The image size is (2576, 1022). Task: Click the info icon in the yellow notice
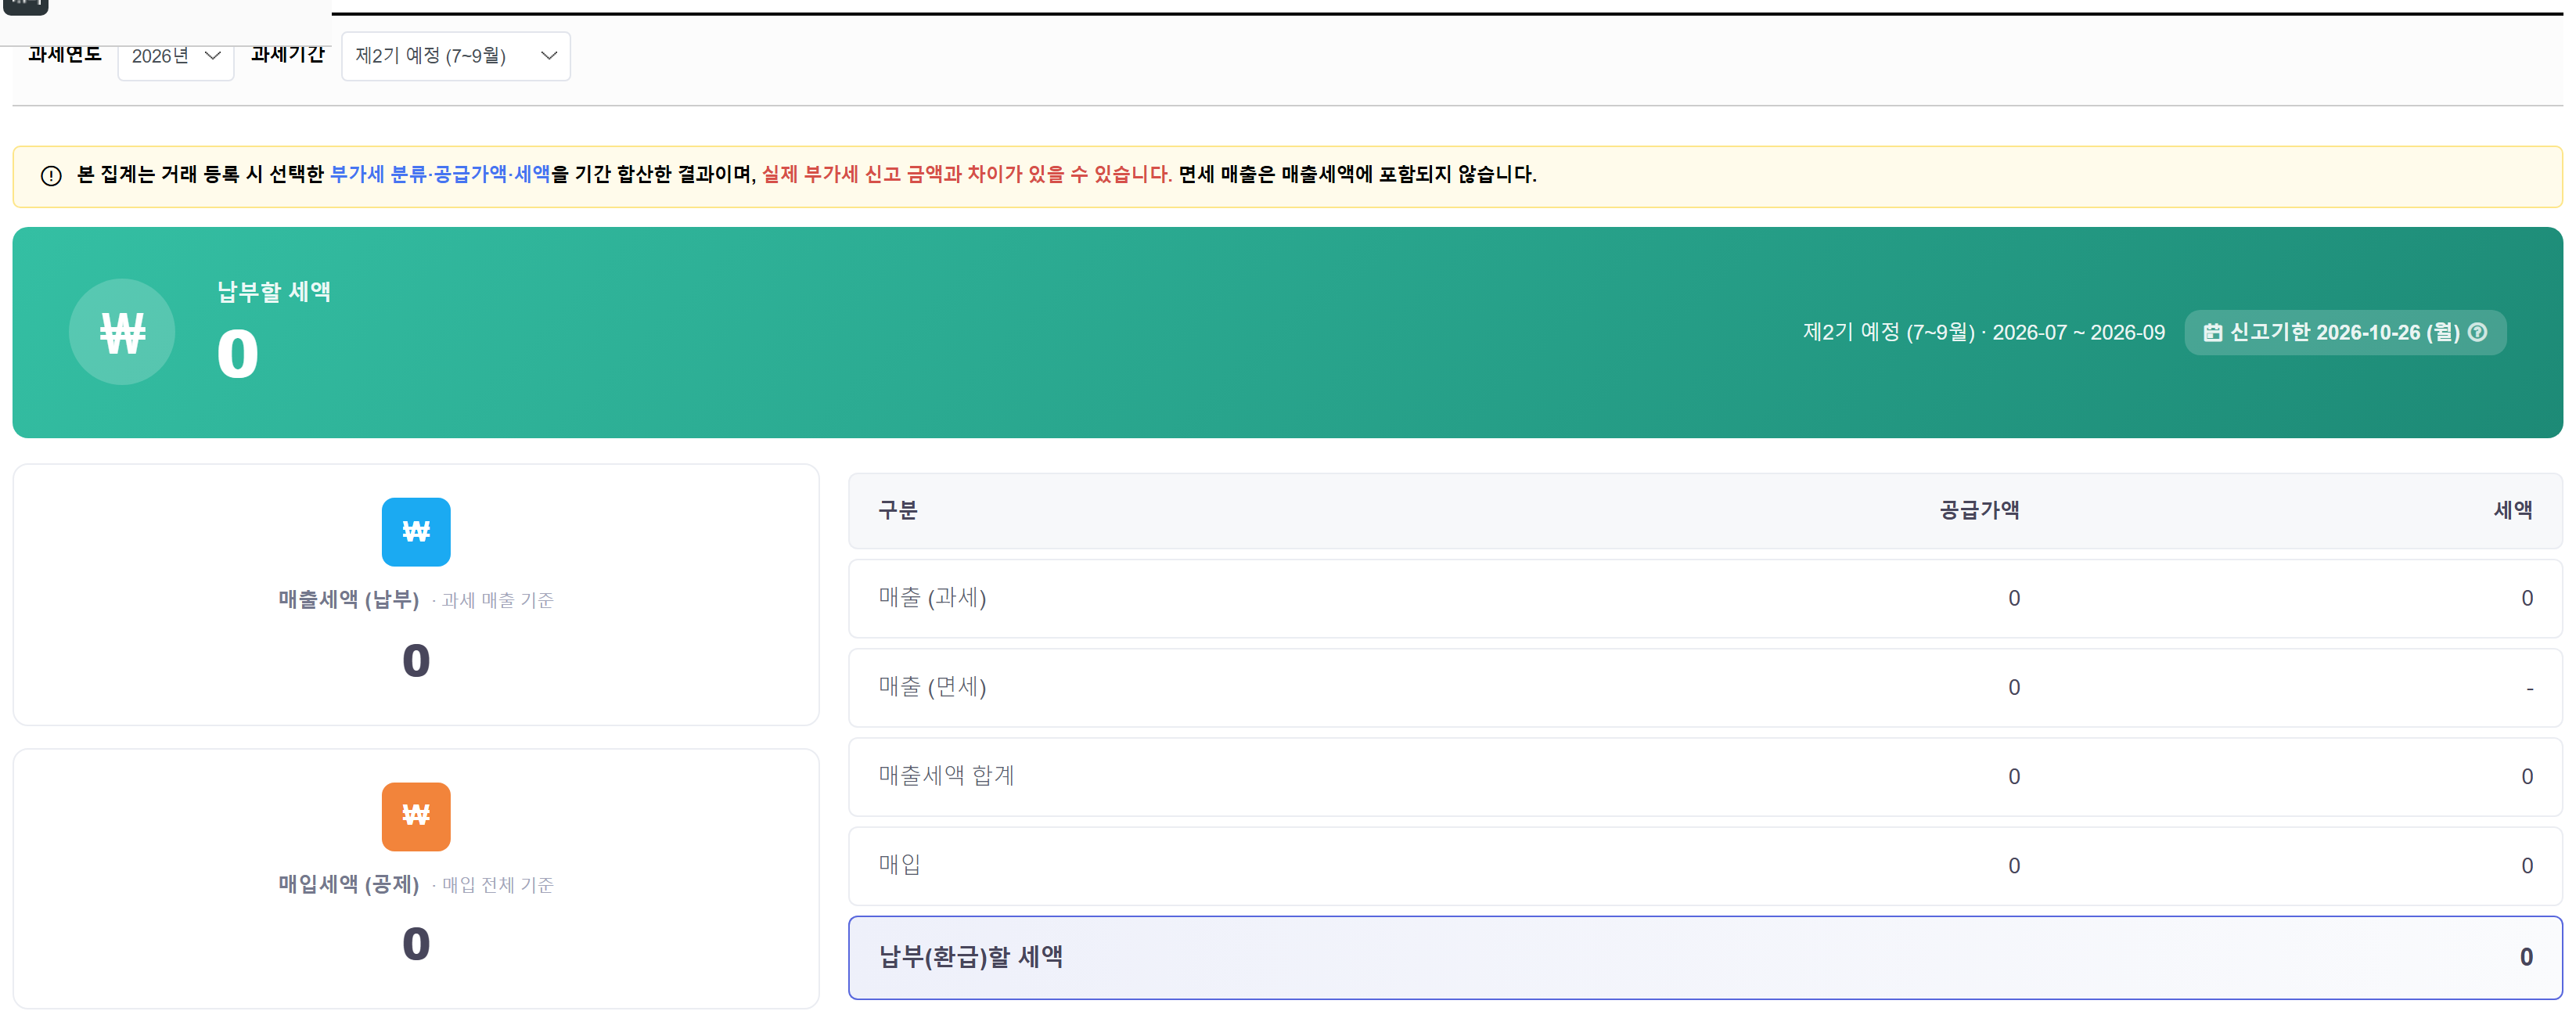pos(51,176)
